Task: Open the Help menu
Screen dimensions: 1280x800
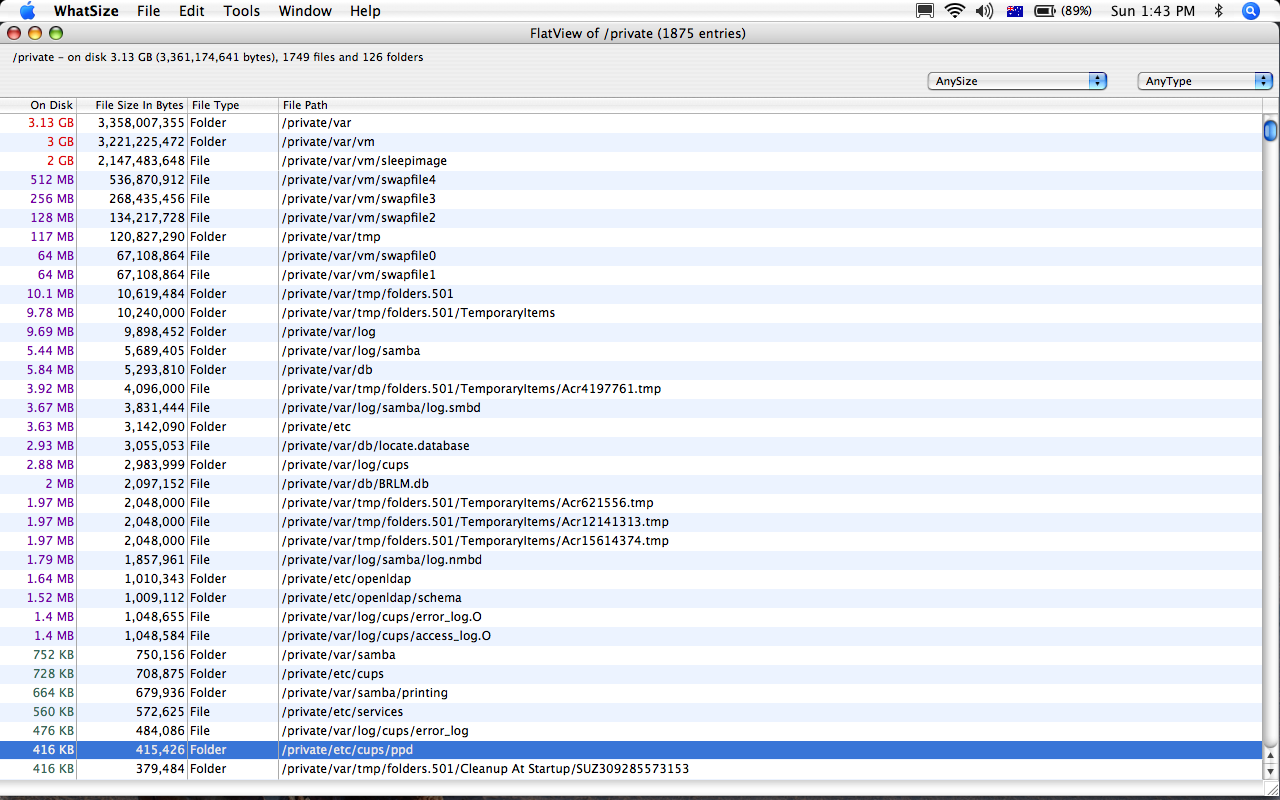Action: [365, 11]
